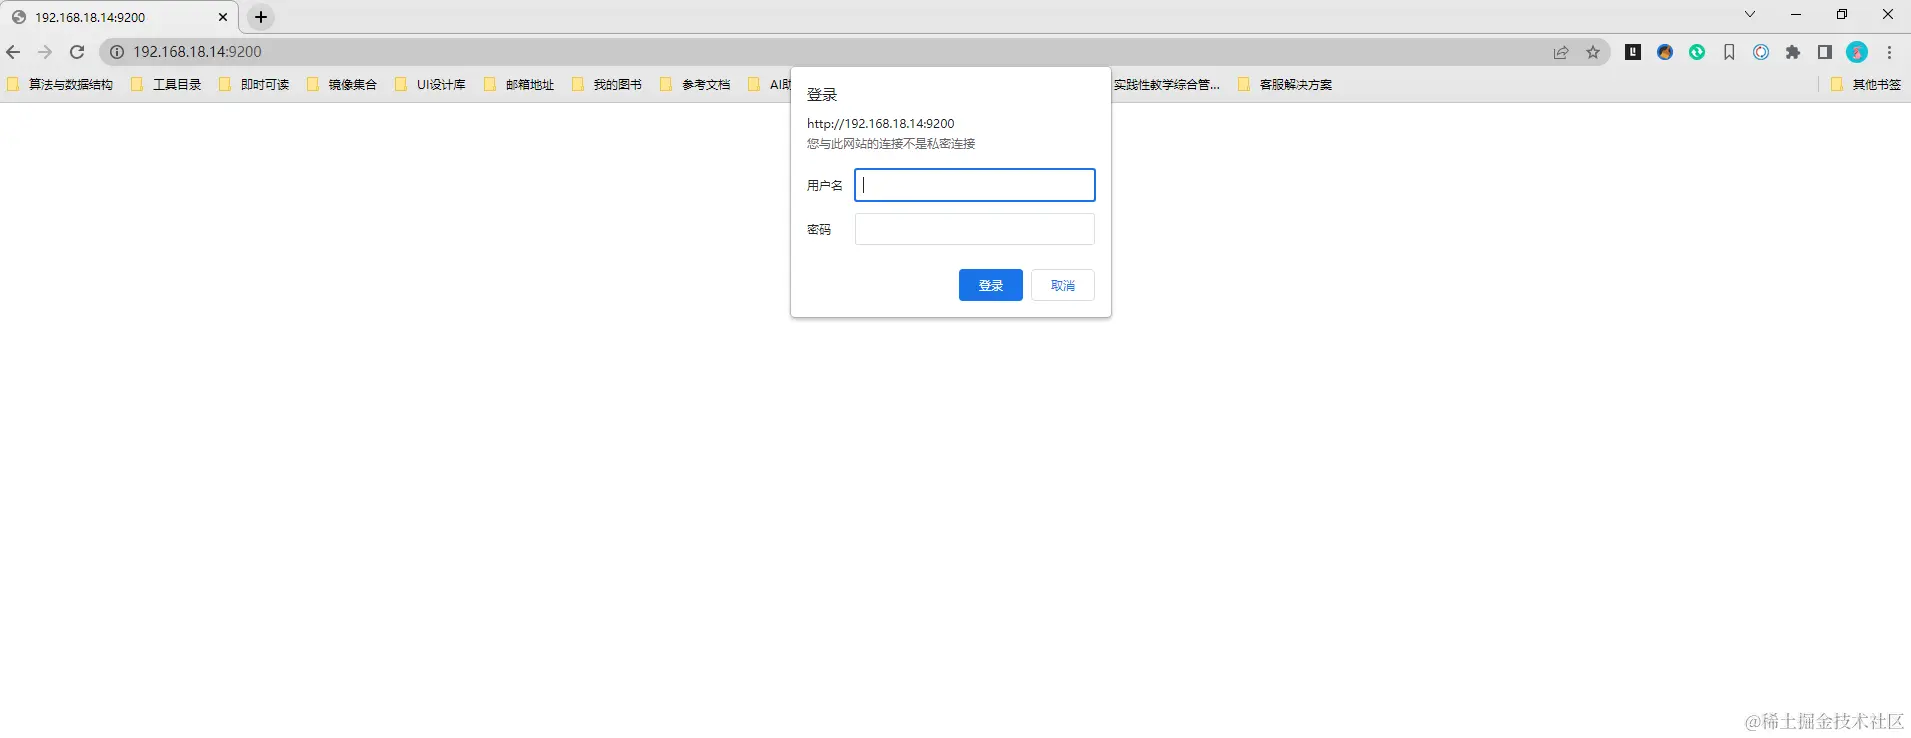
Task: Open 邮箱地址 bookmark folder
Action: click(x=519, y=85)
